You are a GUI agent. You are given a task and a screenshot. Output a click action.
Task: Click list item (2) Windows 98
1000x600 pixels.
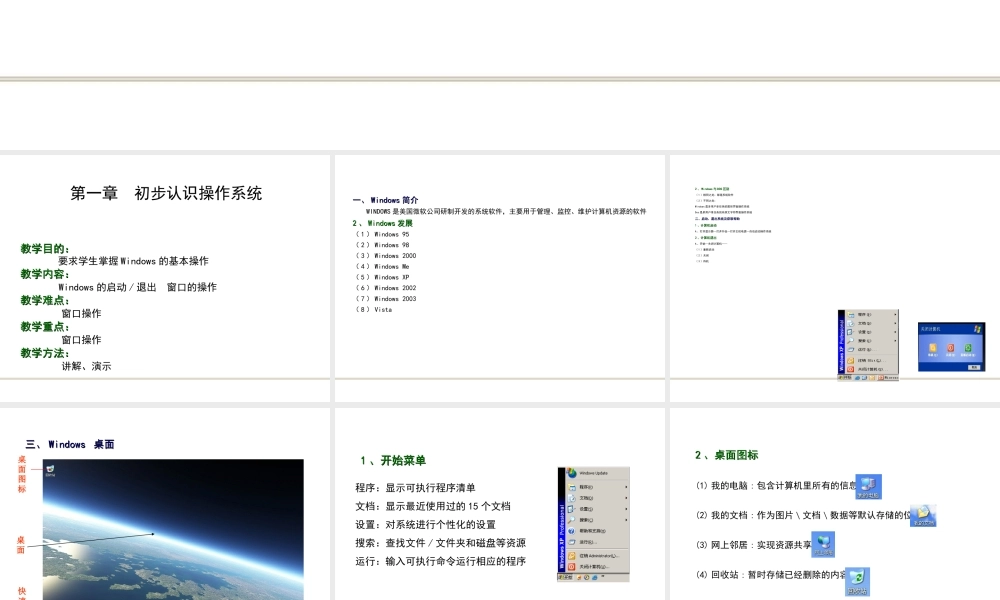point(383,245)
